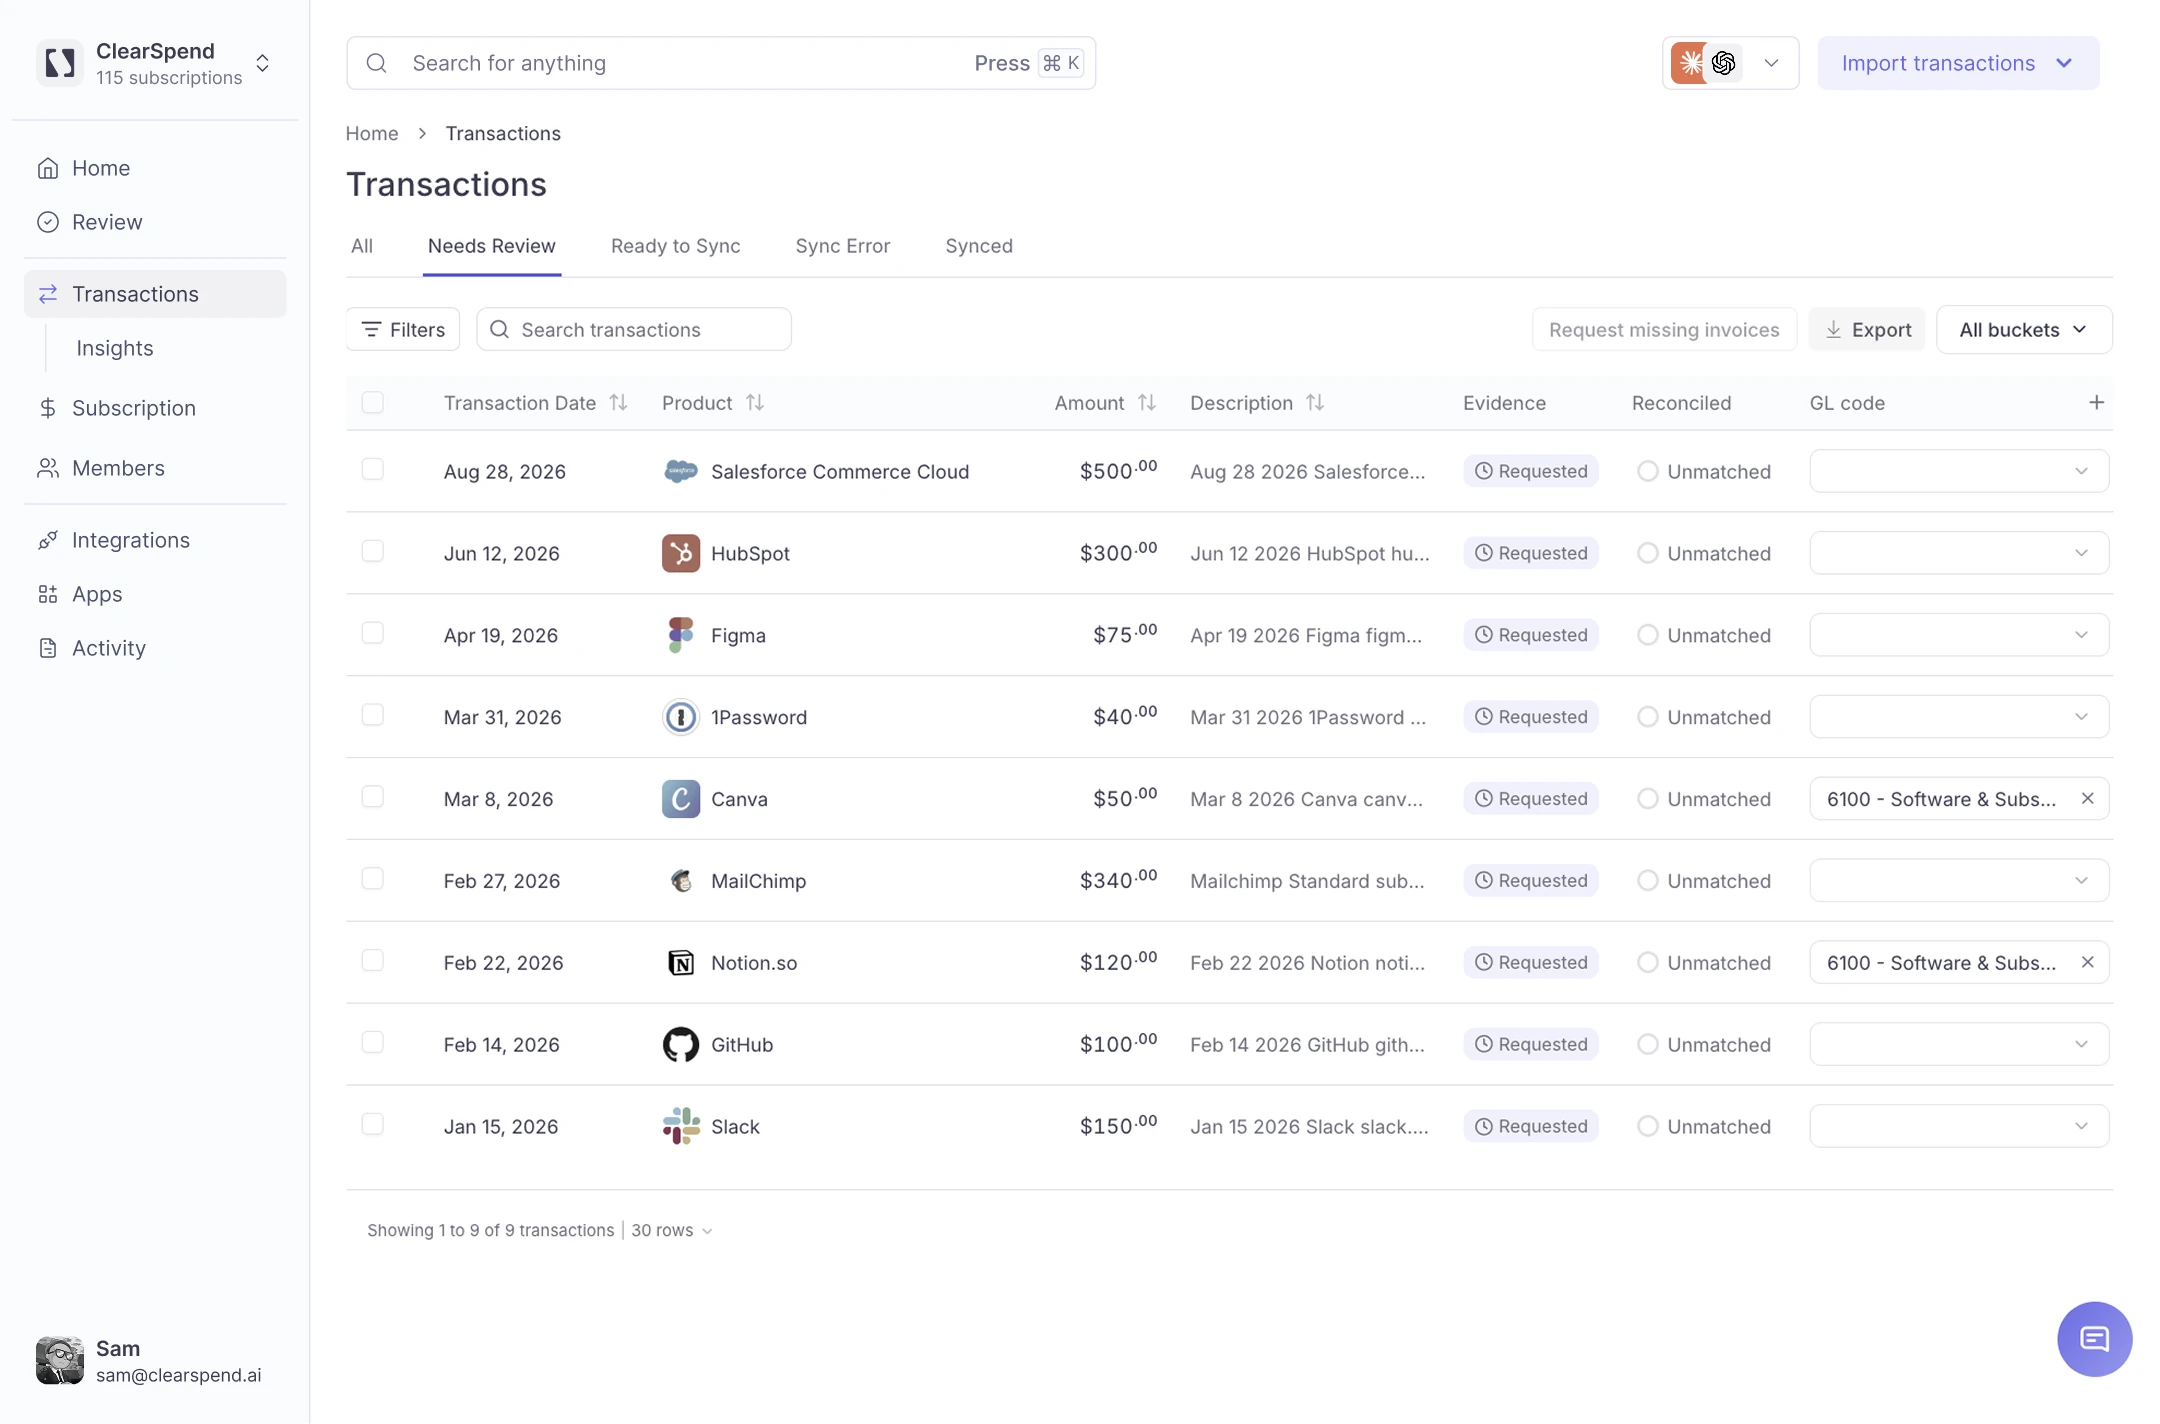This screenshot has width=2160, height=1424.
Task: Switch to Ready to Sync tab
Action: tap(676, 246)
